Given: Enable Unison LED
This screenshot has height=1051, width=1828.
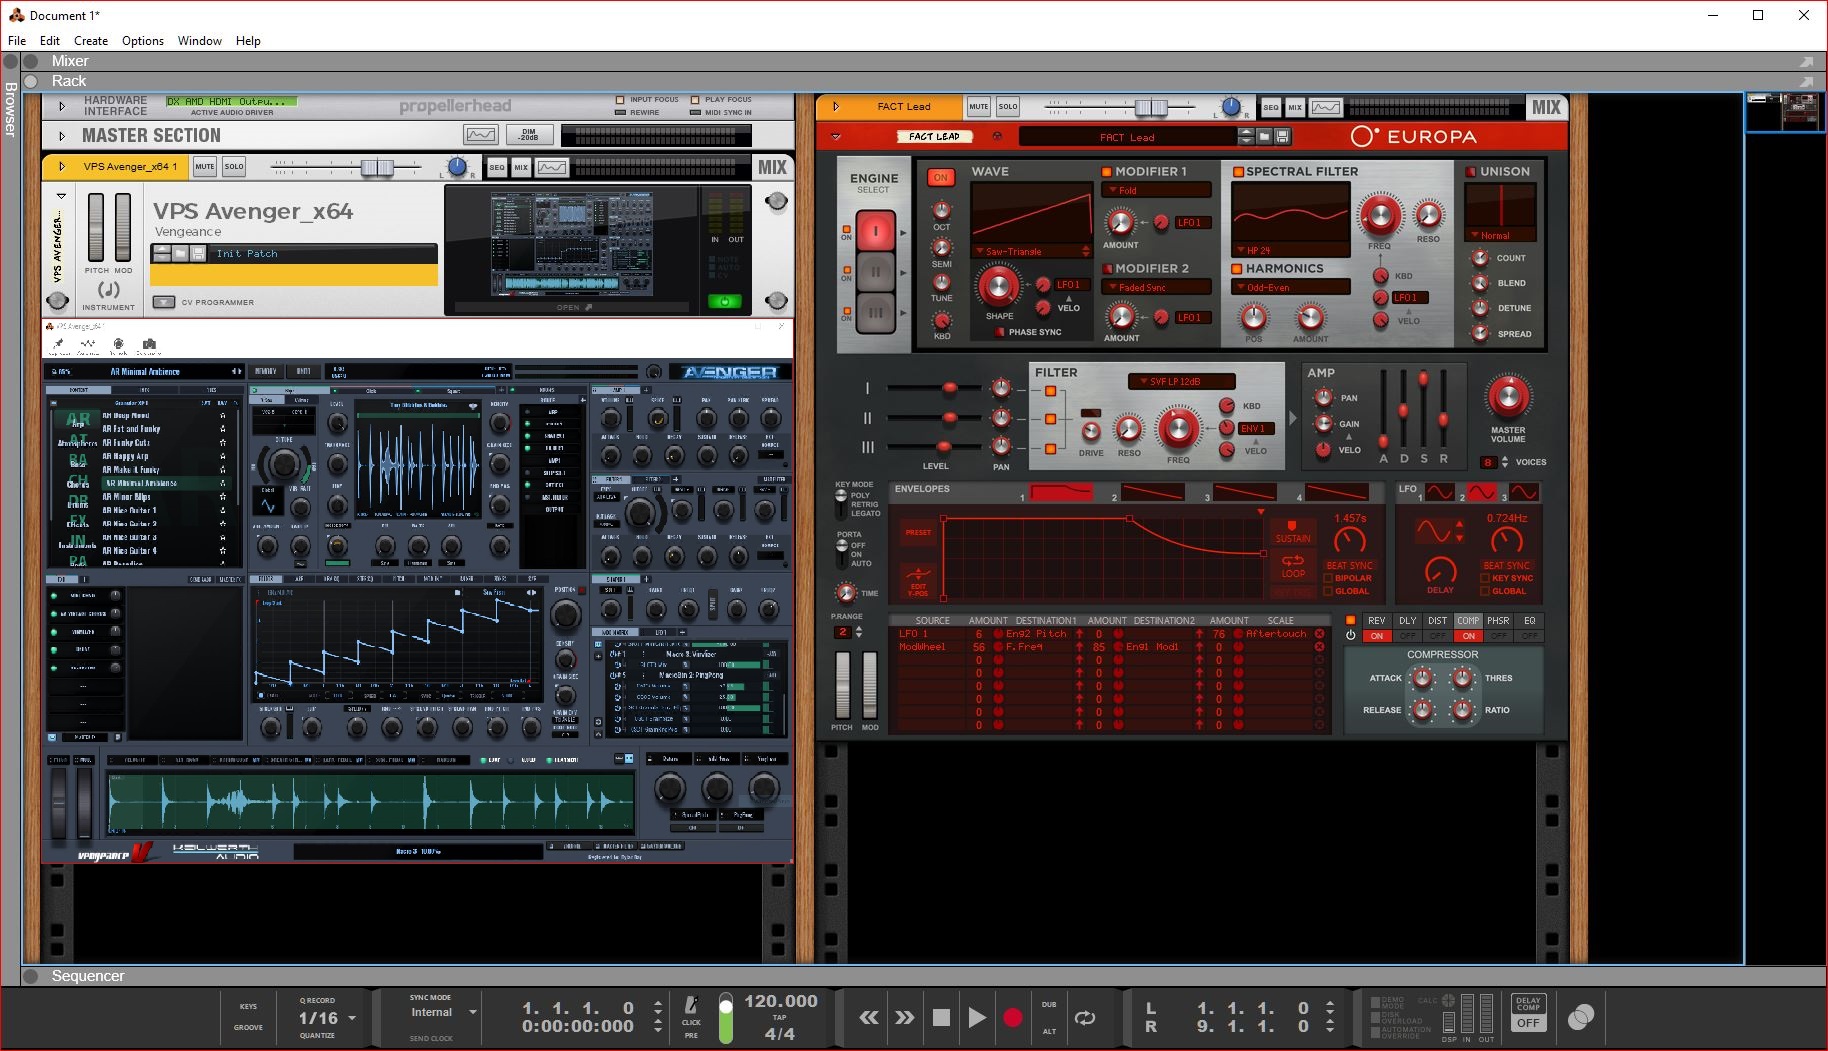Looking at the screenshot, I should click(x=1471, y=172).
